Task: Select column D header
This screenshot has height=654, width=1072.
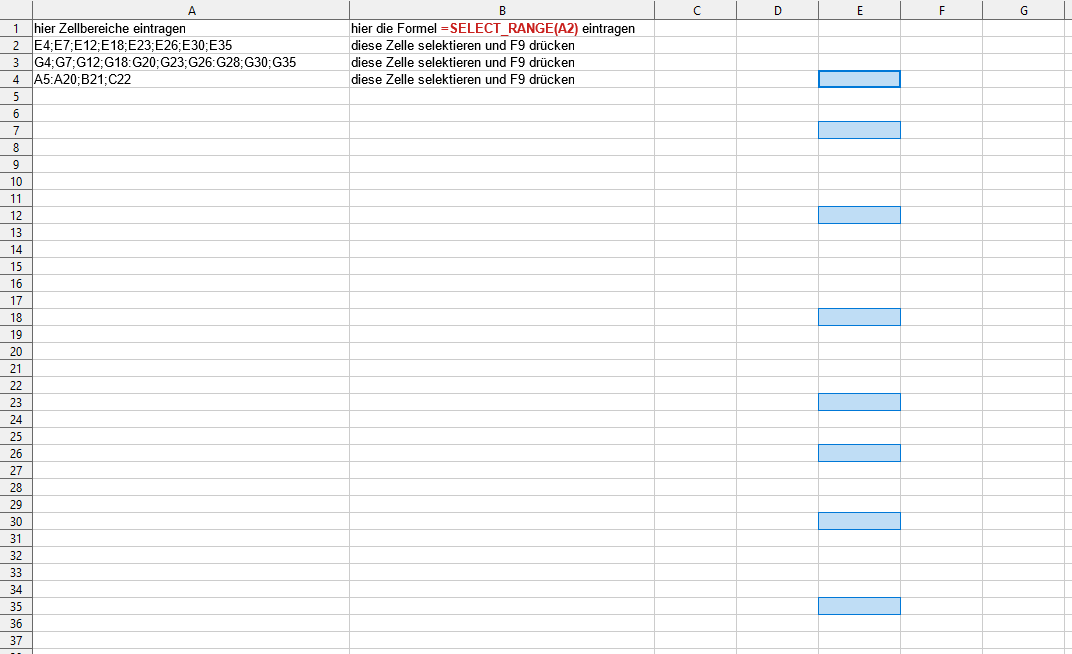Action: point(777,10)
